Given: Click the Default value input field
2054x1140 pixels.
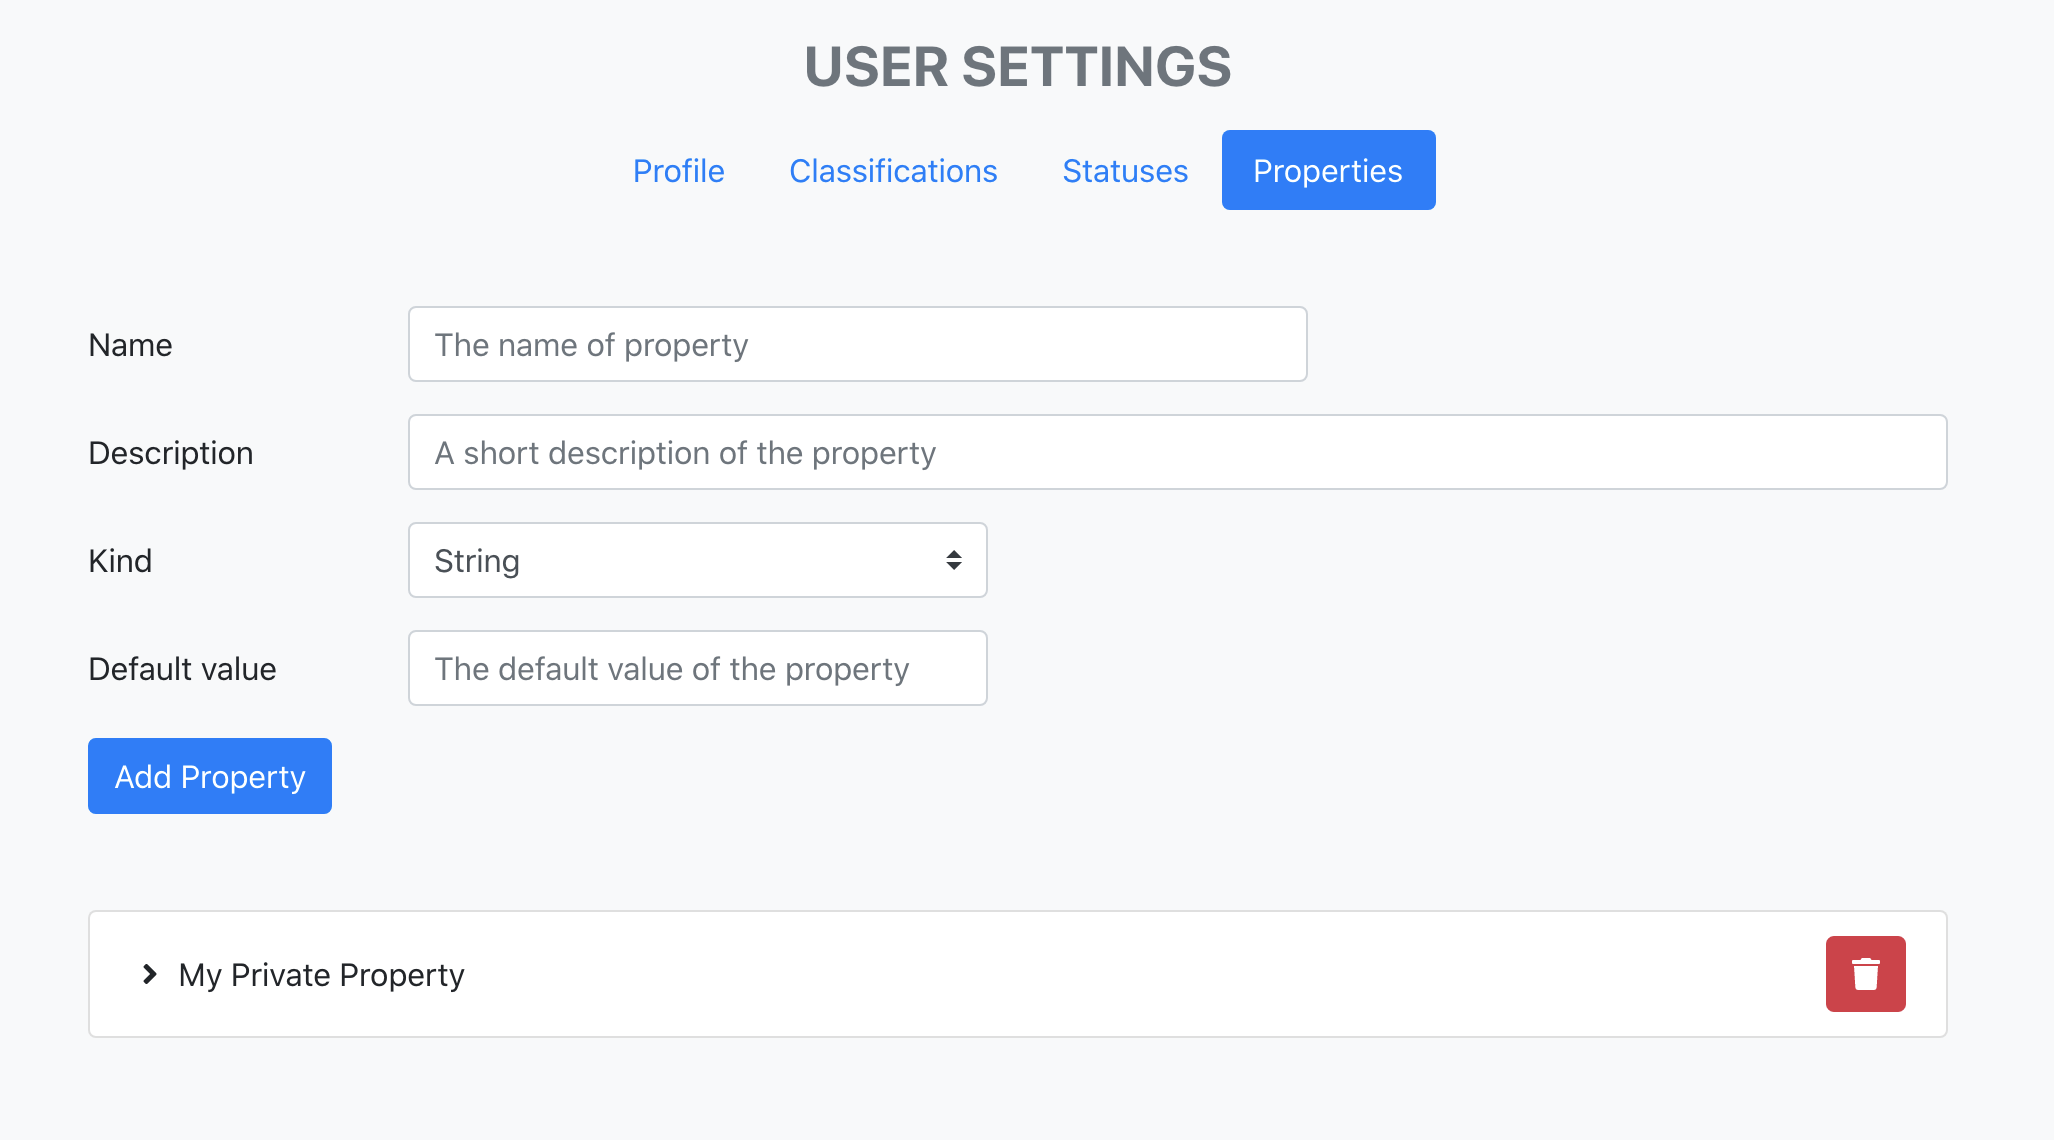Looking at the screenshot, I should point(698,668).
